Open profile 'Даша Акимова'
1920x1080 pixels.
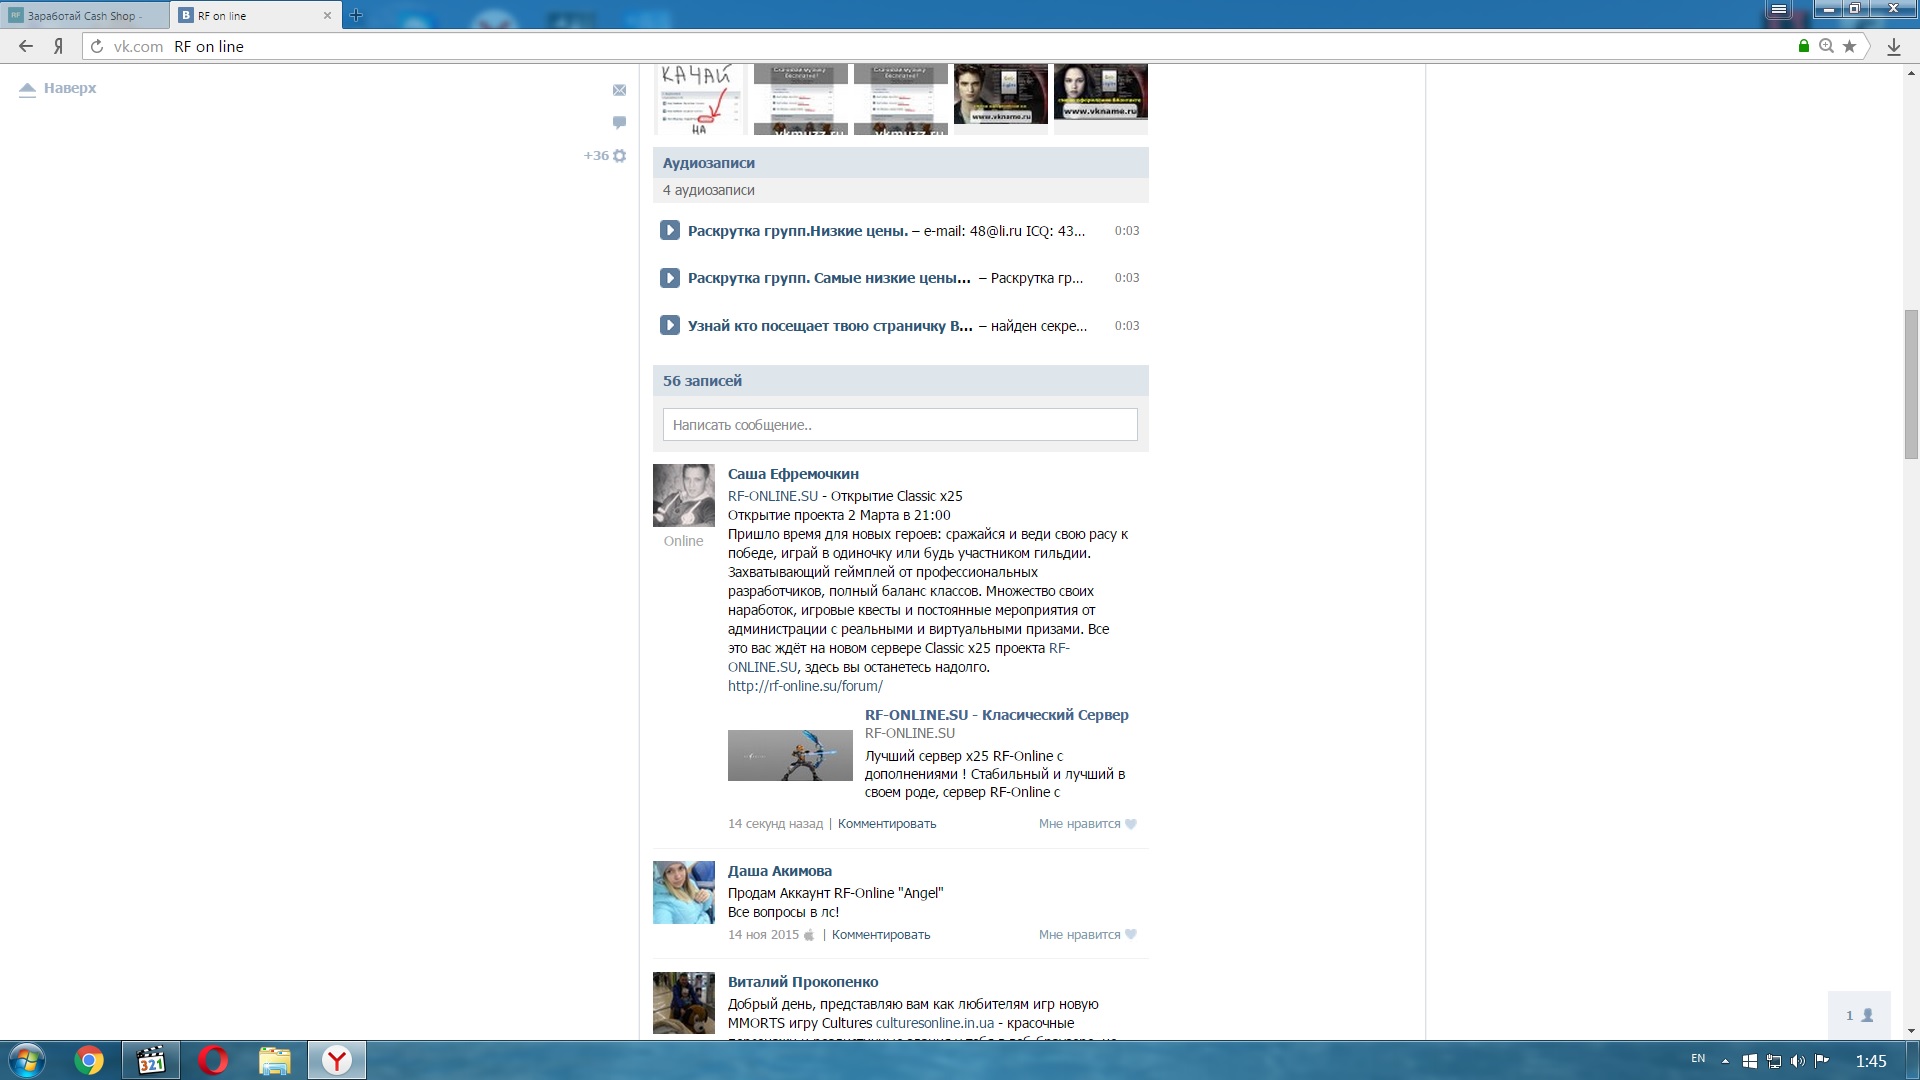click(x=780, y=871)
